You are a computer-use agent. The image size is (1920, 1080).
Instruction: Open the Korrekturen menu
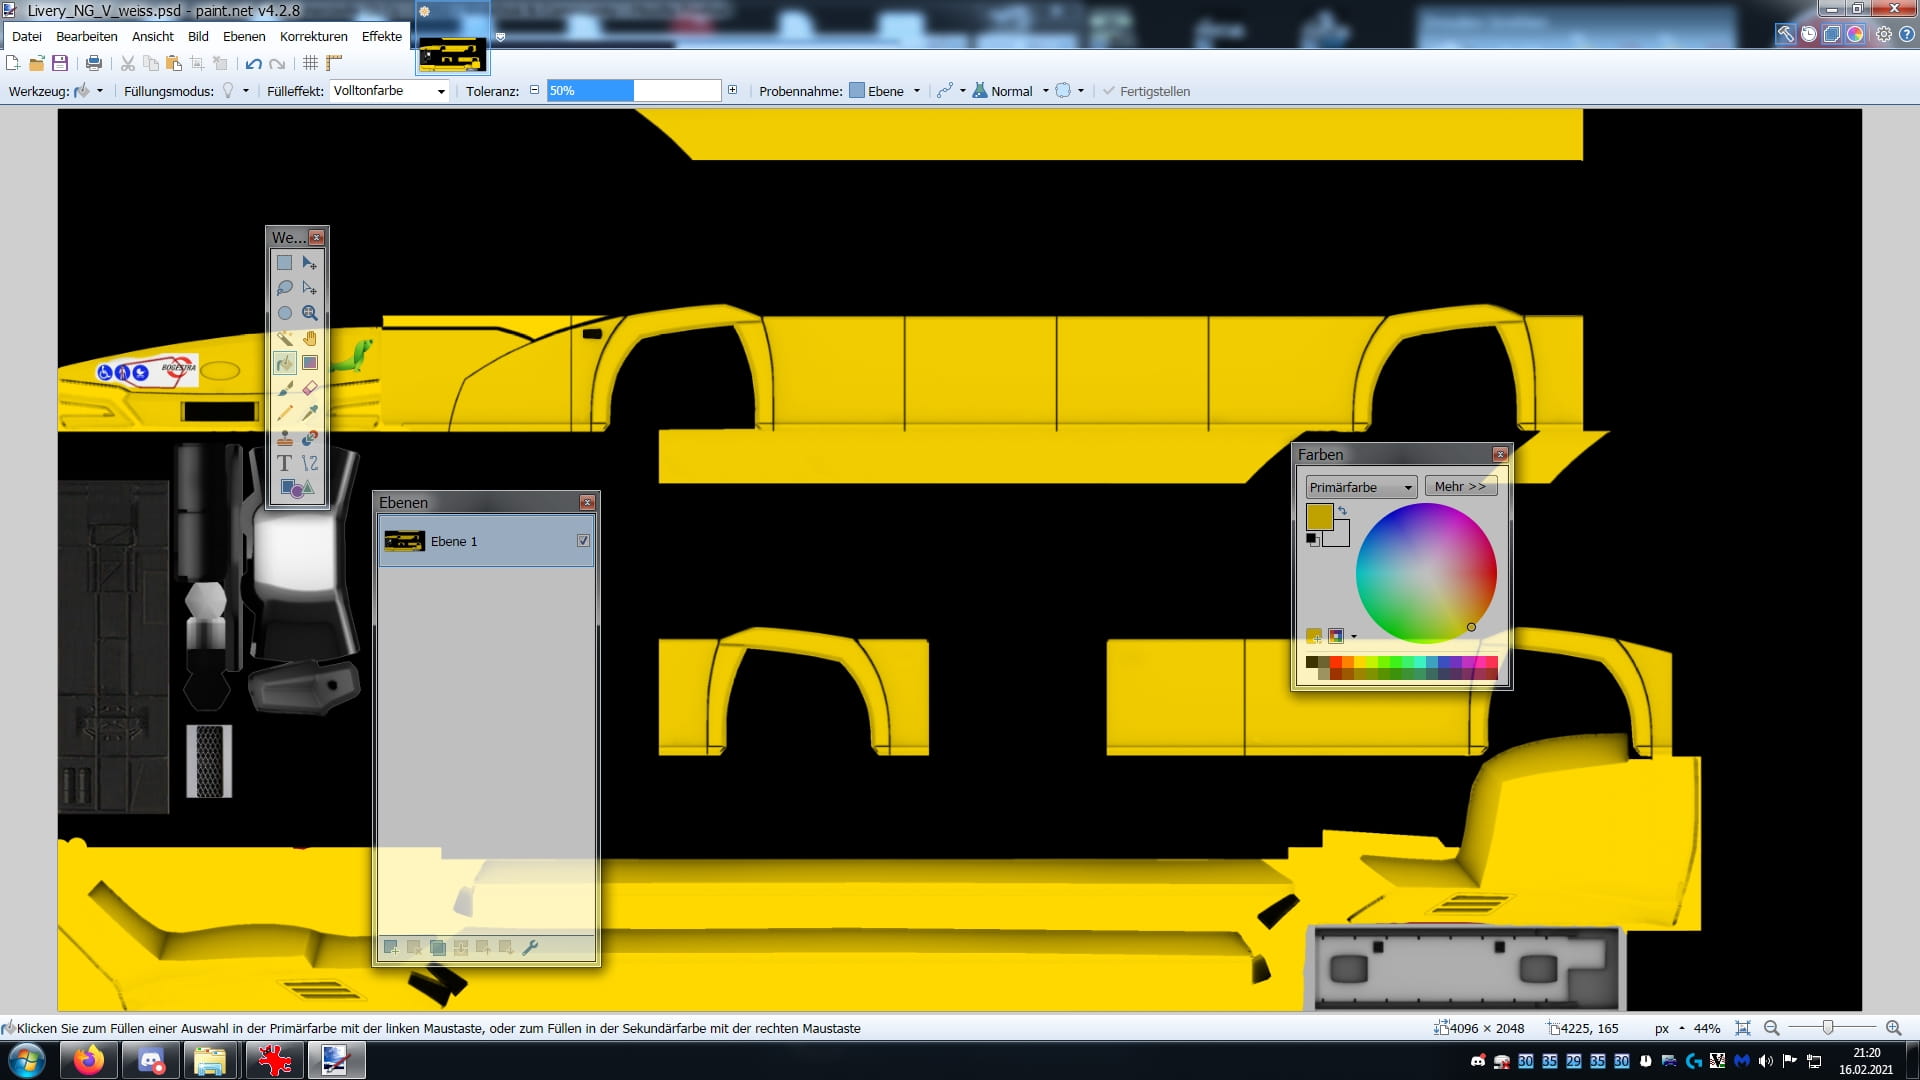click(313, 36)
